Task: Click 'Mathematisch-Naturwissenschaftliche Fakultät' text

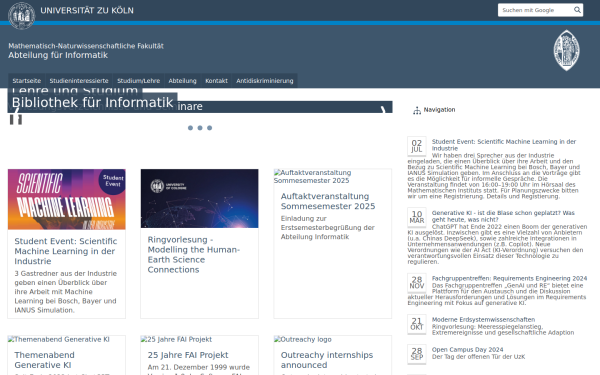Action: click(x=86, y=46)
